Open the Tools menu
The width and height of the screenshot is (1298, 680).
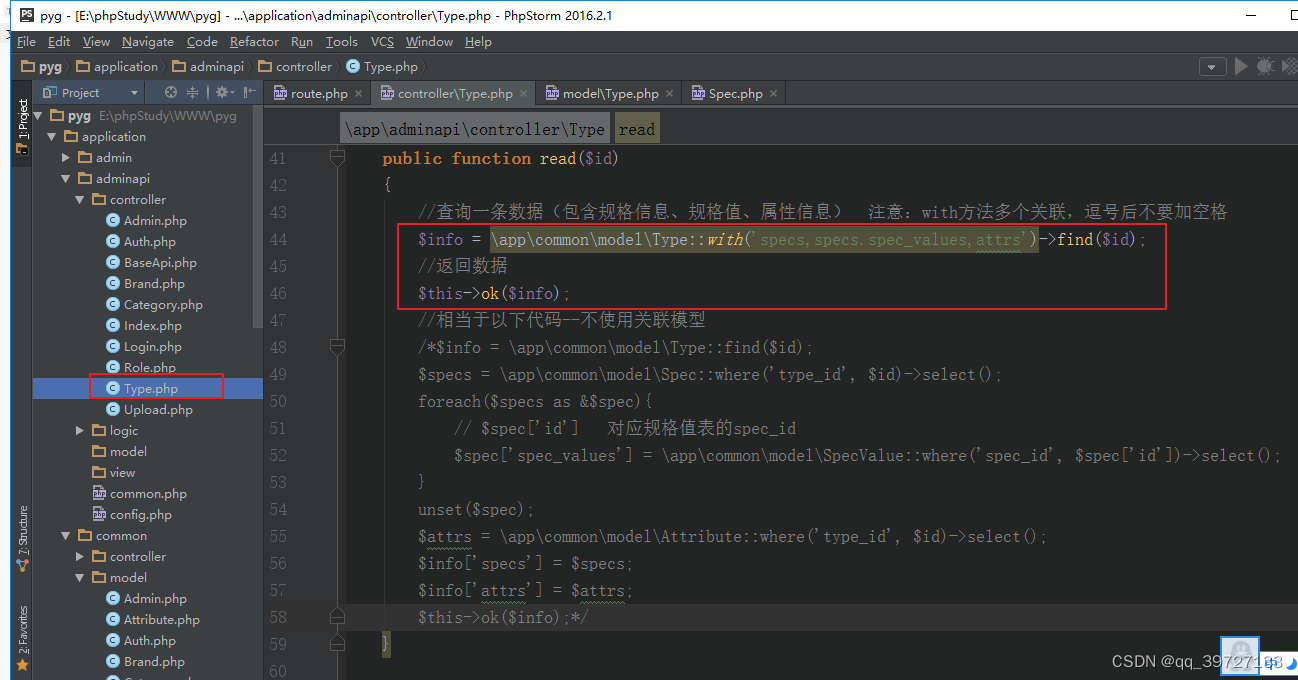coord(341,41)
